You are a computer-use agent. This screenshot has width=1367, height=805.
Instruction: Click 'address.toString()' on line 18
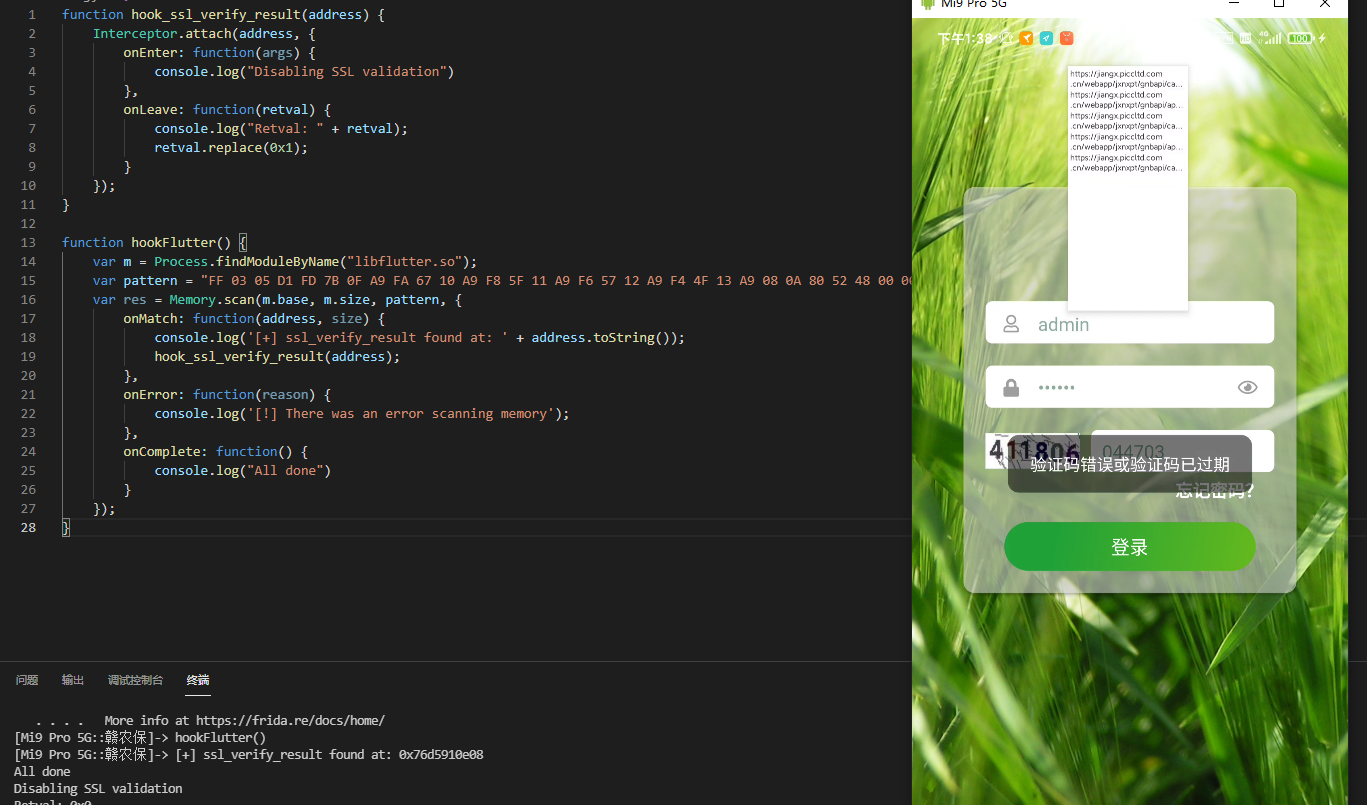point(604,337)
